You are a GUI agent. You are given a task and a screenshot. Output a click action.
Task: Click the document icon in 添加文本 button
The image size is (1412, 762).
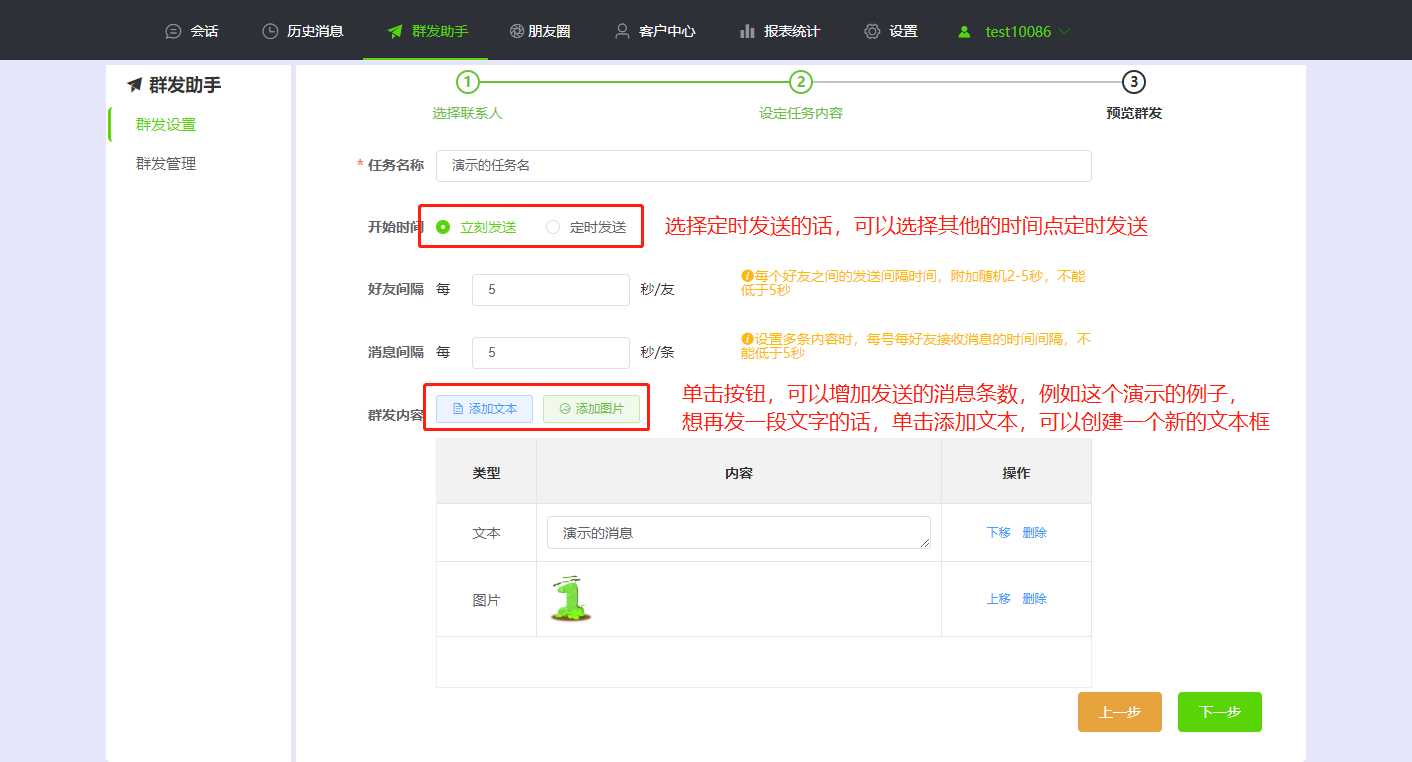(458, 409)
